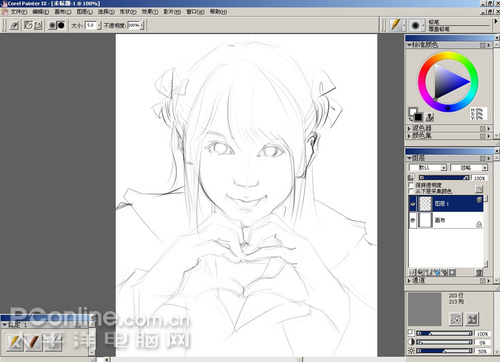Click the reset tool icon in property bar
500x362 pixels.
pos(14,25)
